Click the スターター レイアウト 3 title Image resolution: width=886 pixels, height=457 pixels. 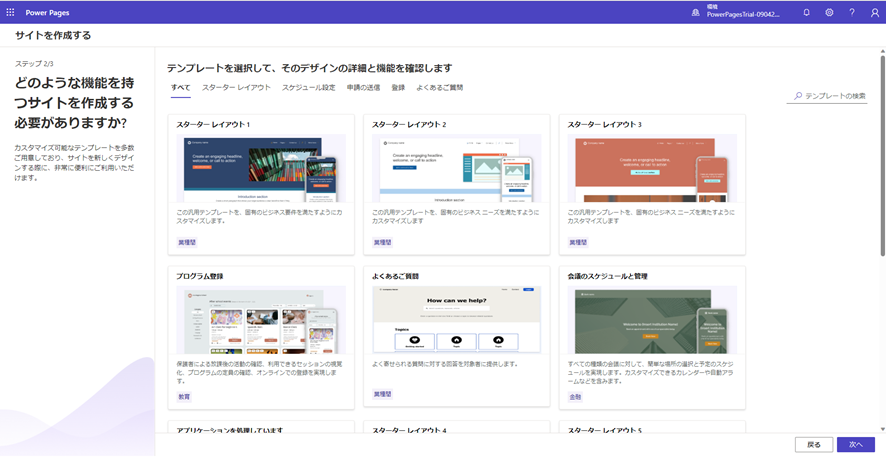pyautogui.click(x=605, y=124)
